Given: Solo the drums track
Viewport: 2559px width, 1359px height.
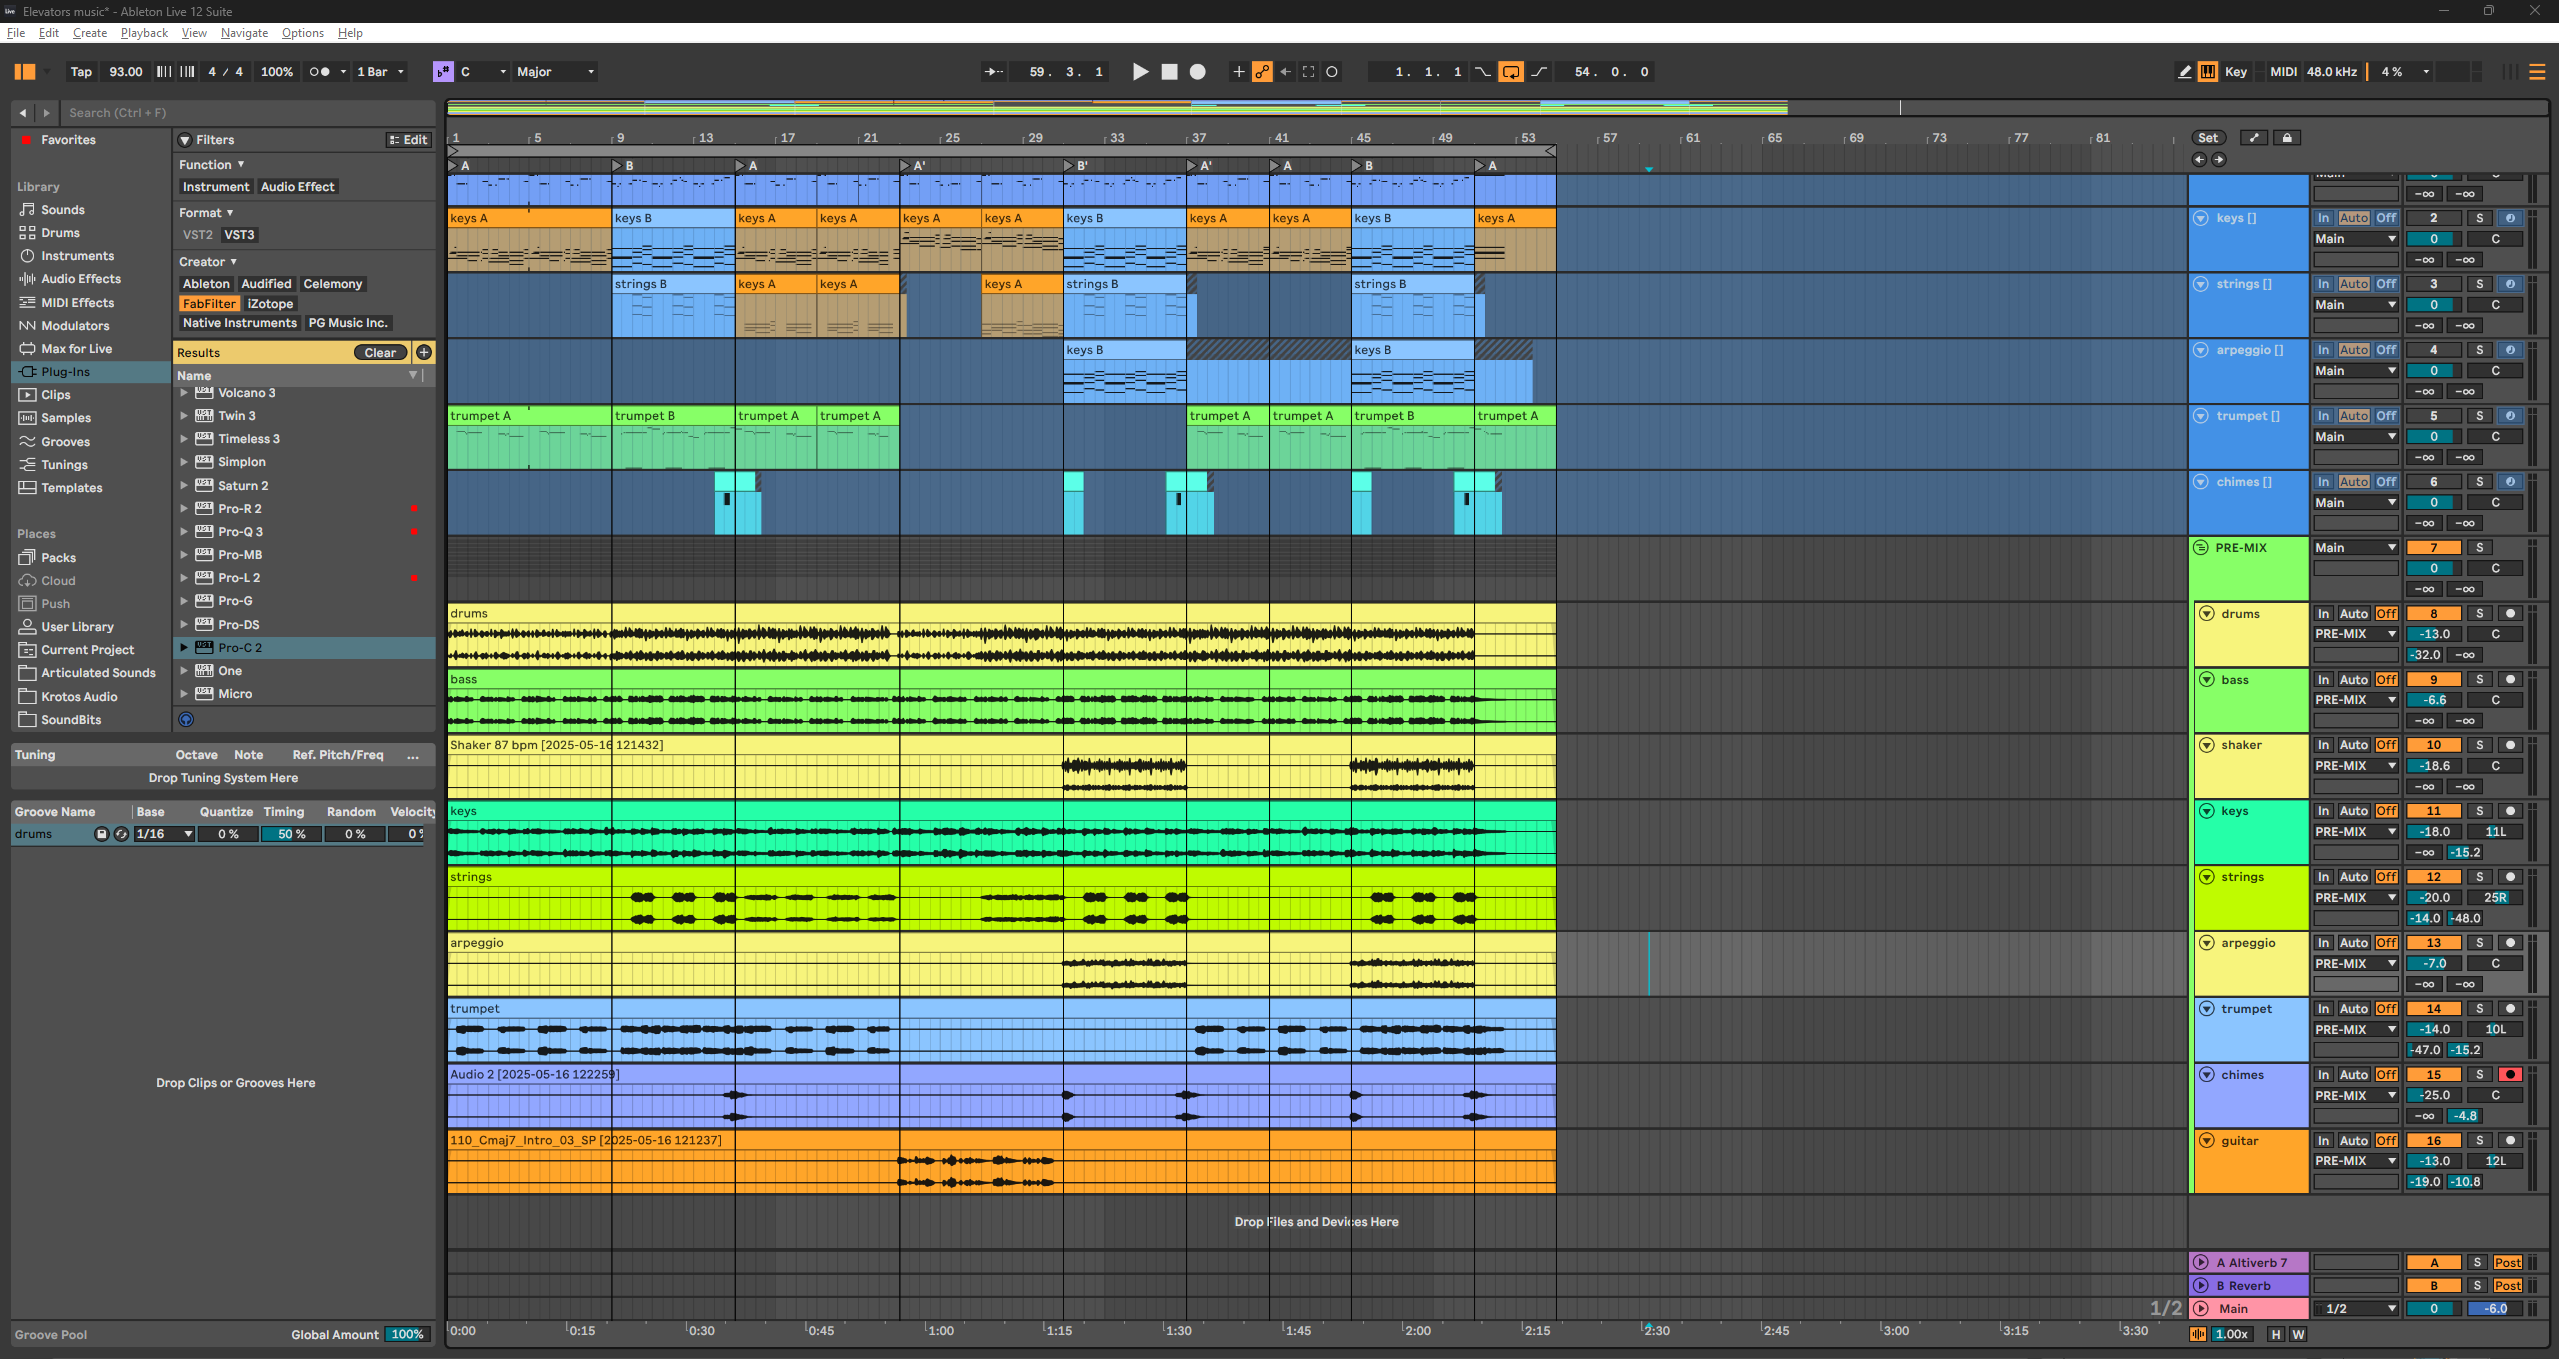Looking at the screenshot, I should pyautogui.click(x=2479, y=614).
